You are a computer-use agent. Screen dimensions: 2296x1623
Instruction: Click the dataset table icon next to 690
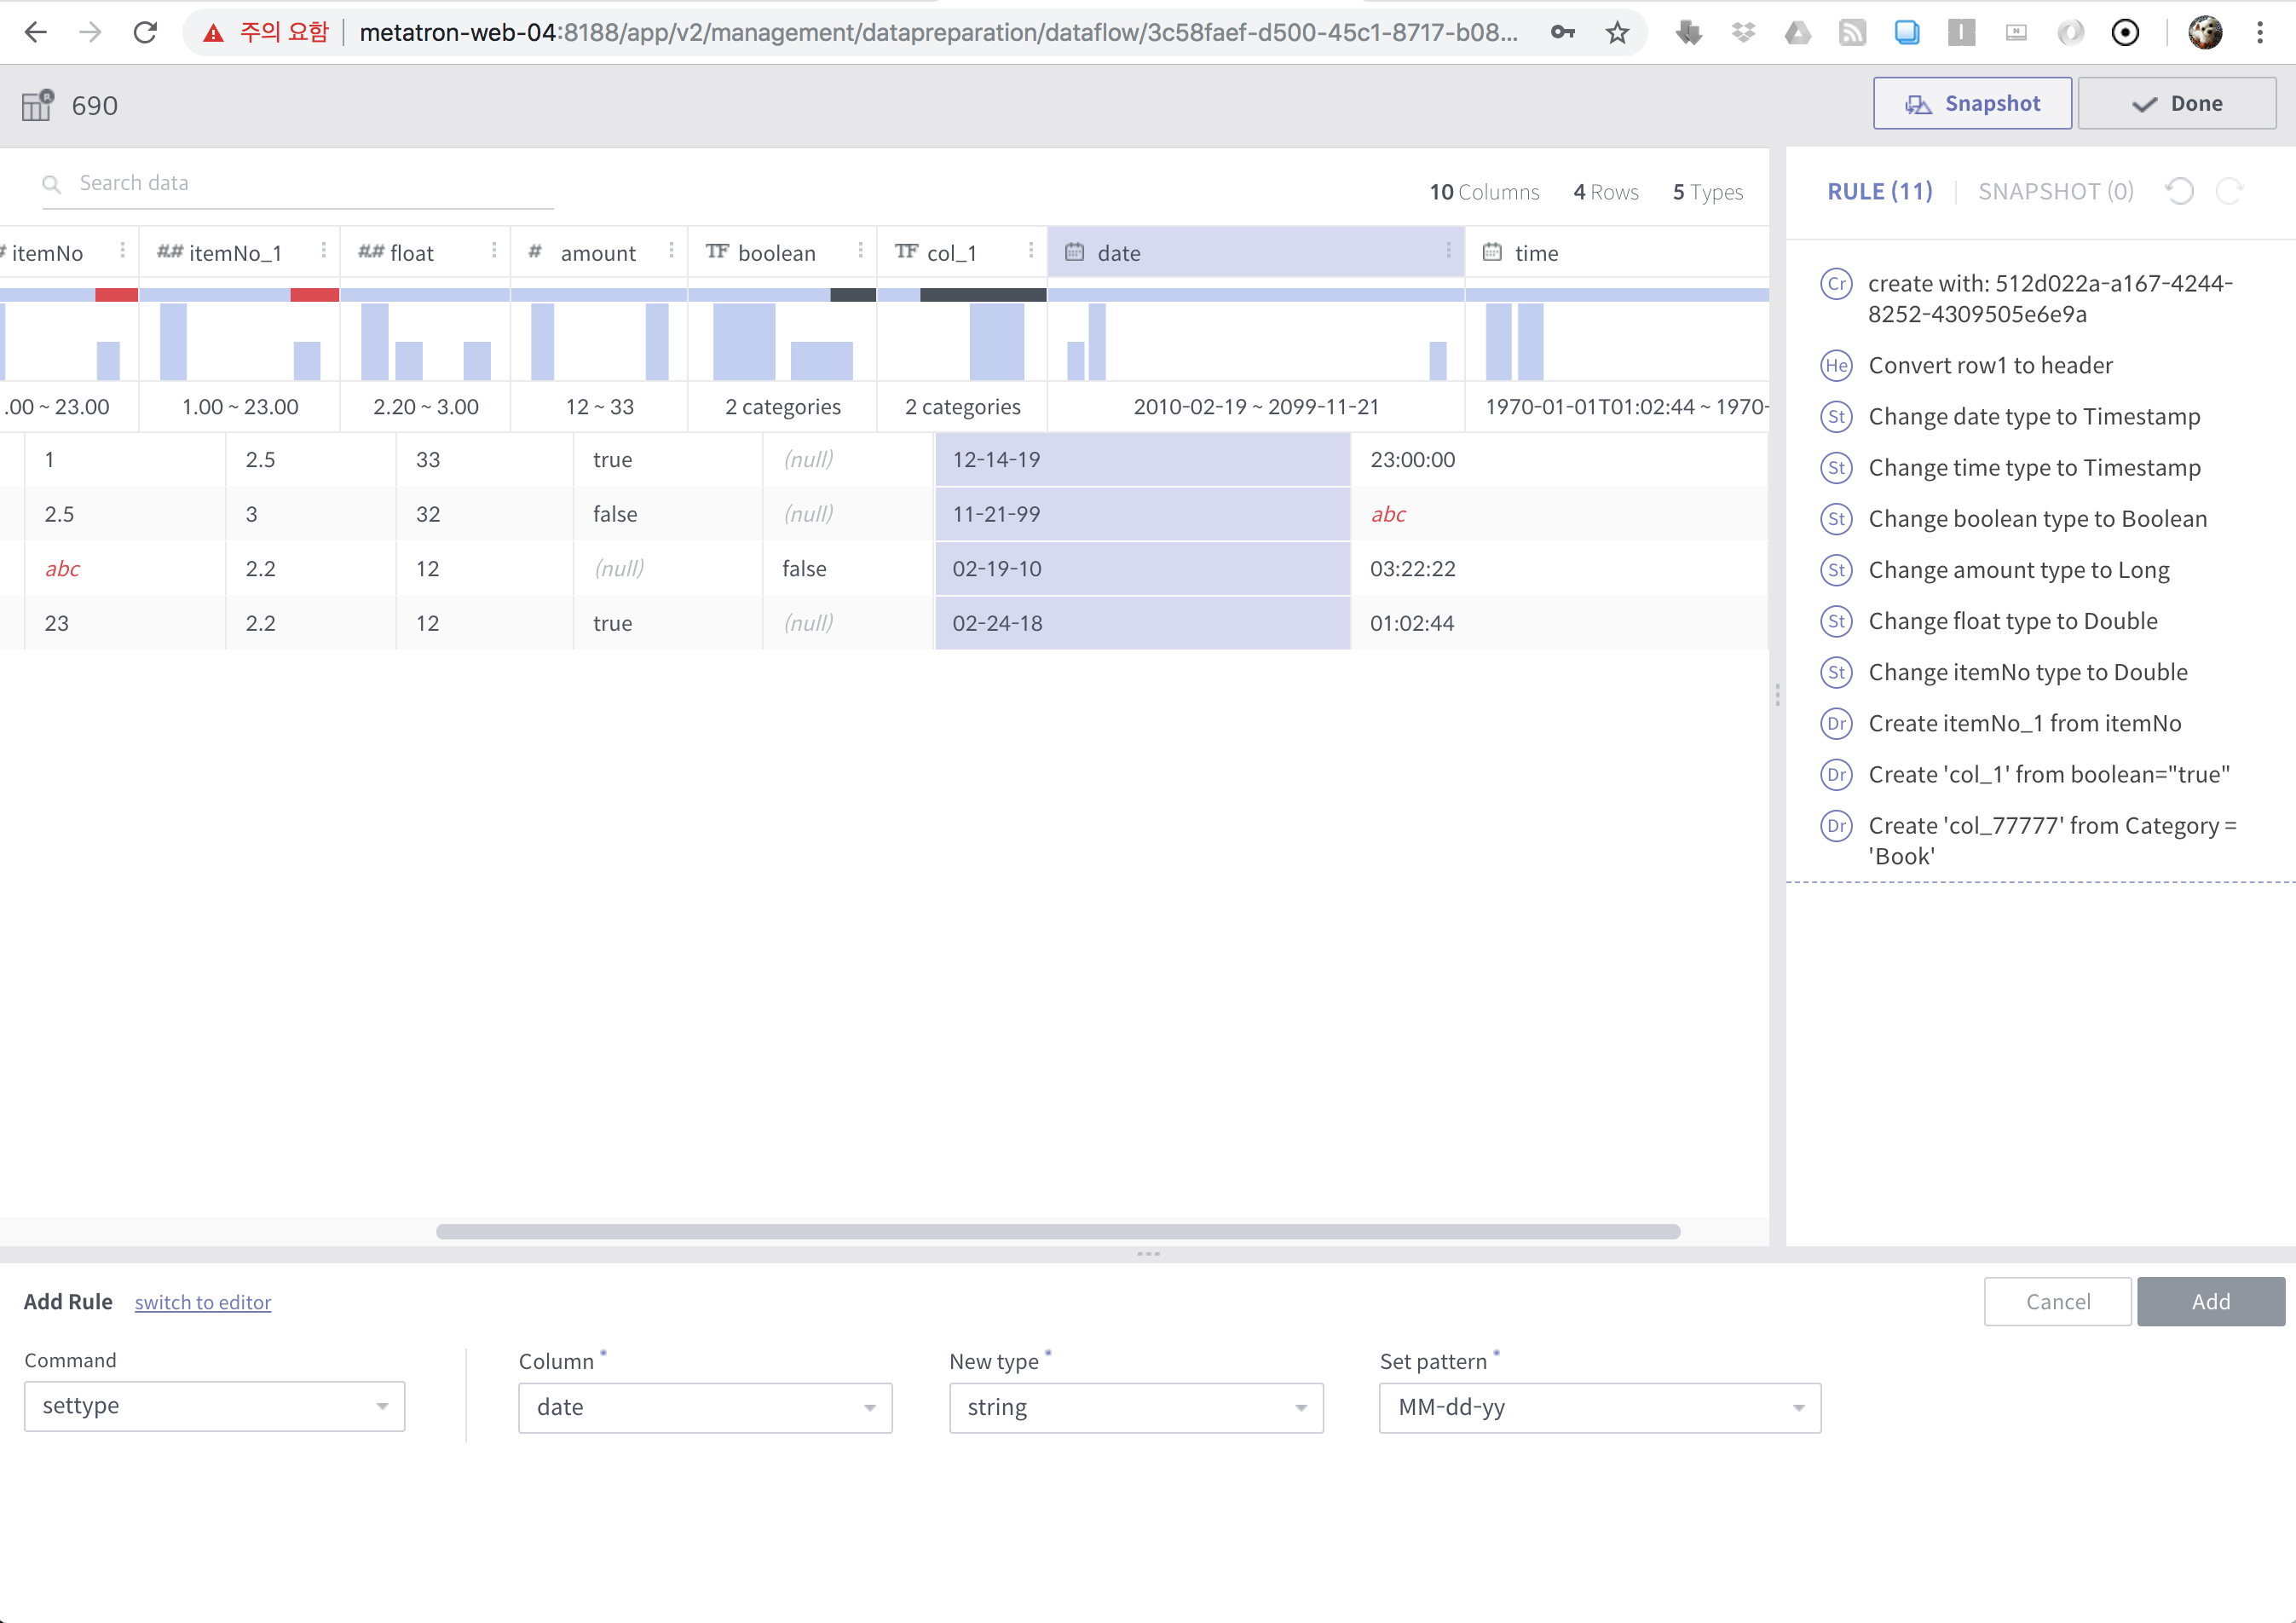click(38, 105)
